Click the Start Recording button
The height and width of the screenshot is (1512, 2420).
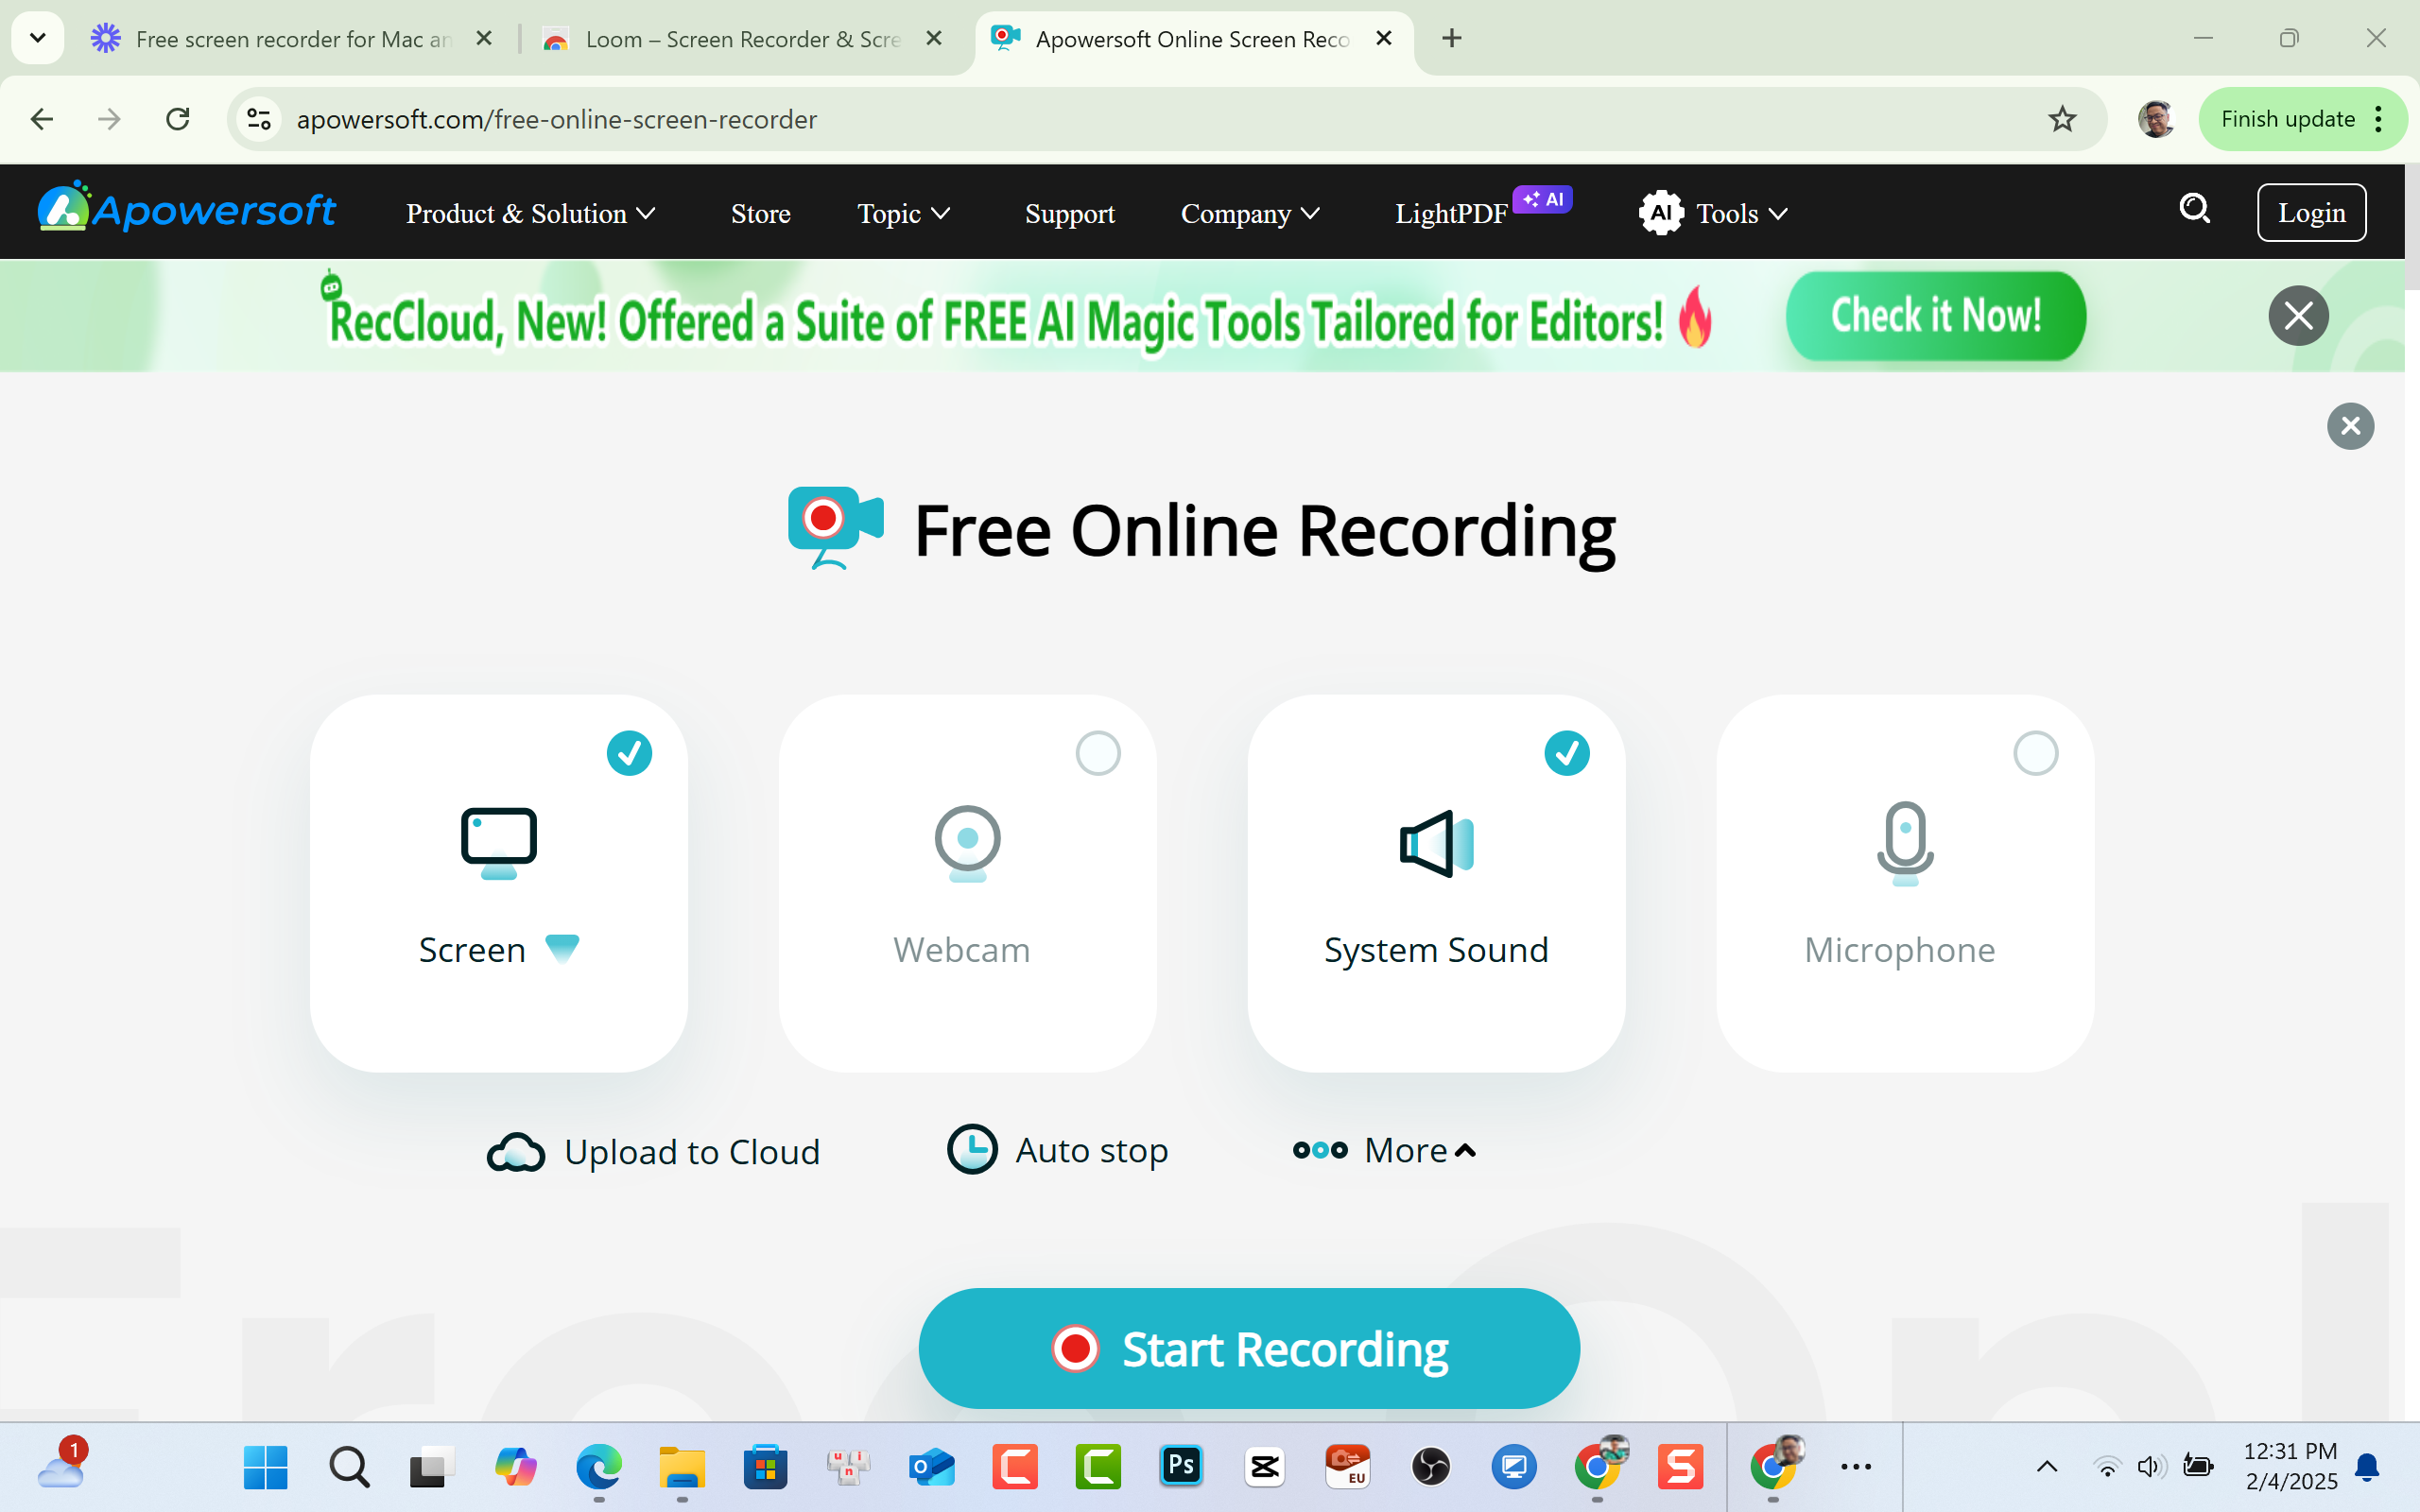click(1247, 1348)
